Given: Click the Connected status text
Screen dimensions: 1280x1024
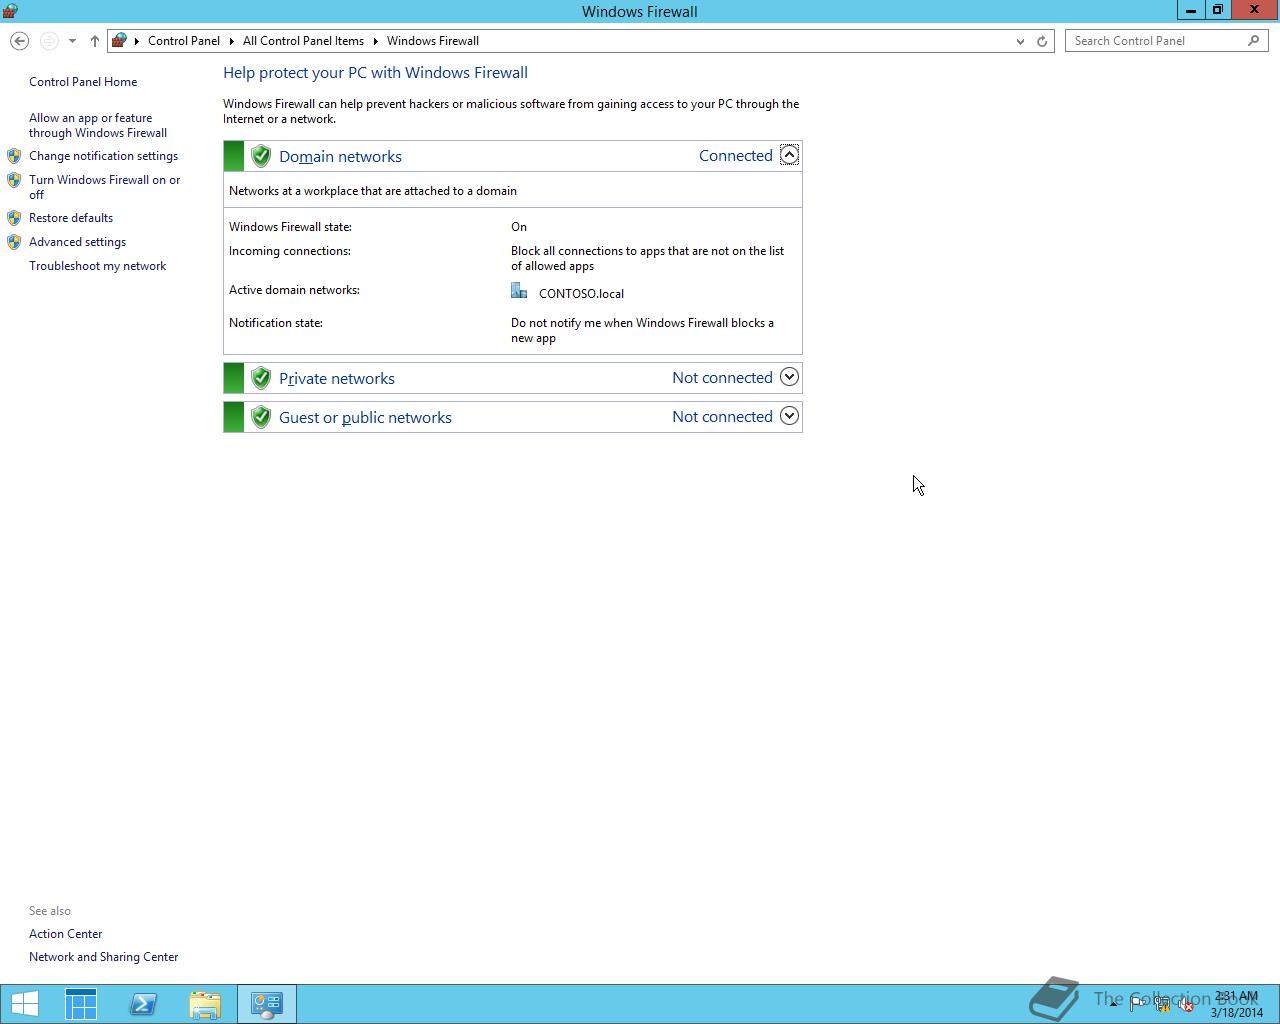Looking at the screenshot, I should [x=736, y=156].
